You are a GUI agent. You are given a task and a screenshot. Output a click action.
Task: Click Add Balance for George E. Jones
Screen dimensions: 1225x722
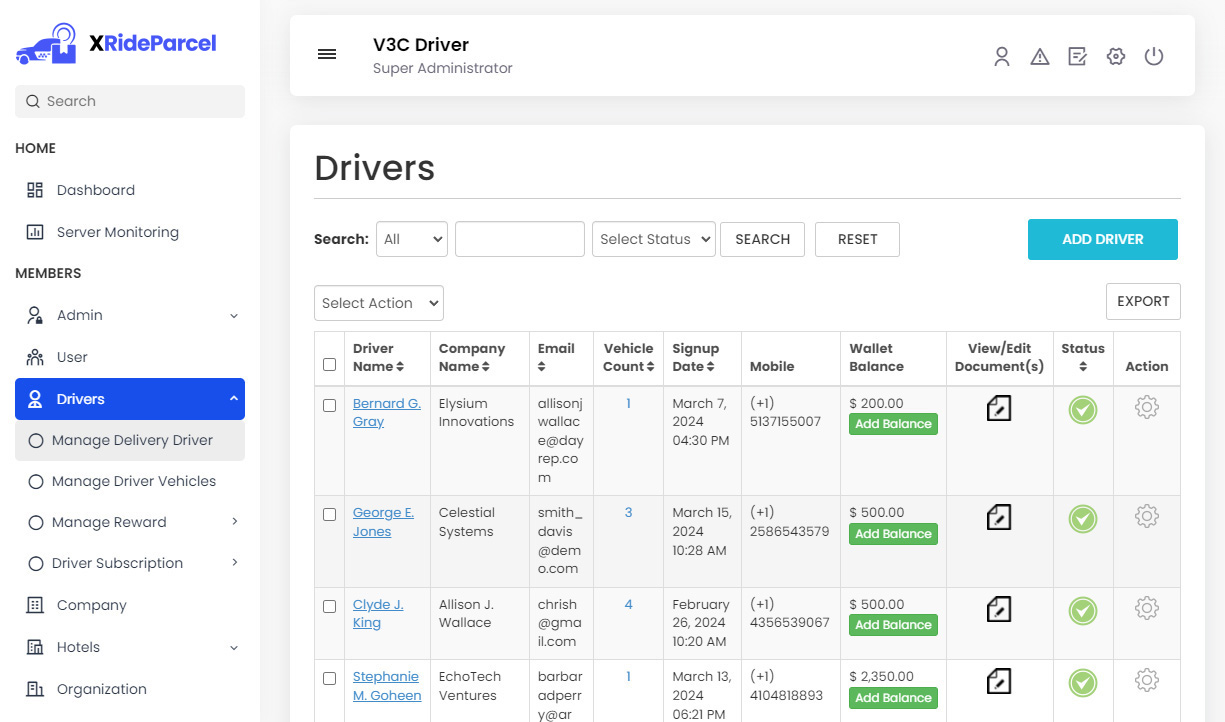click(893, 534)
